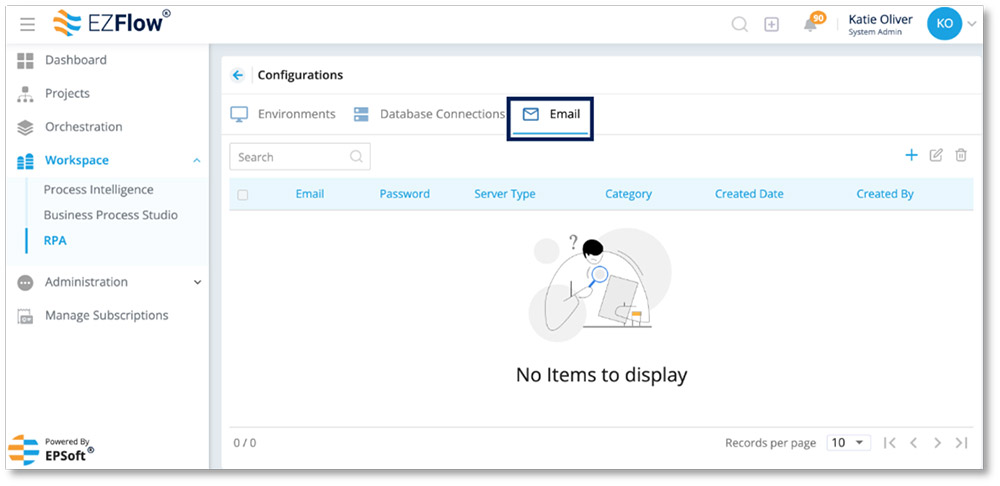Sort by the Email column header
This screenshot has width=1000, height=486.
[x=309, y=194]
